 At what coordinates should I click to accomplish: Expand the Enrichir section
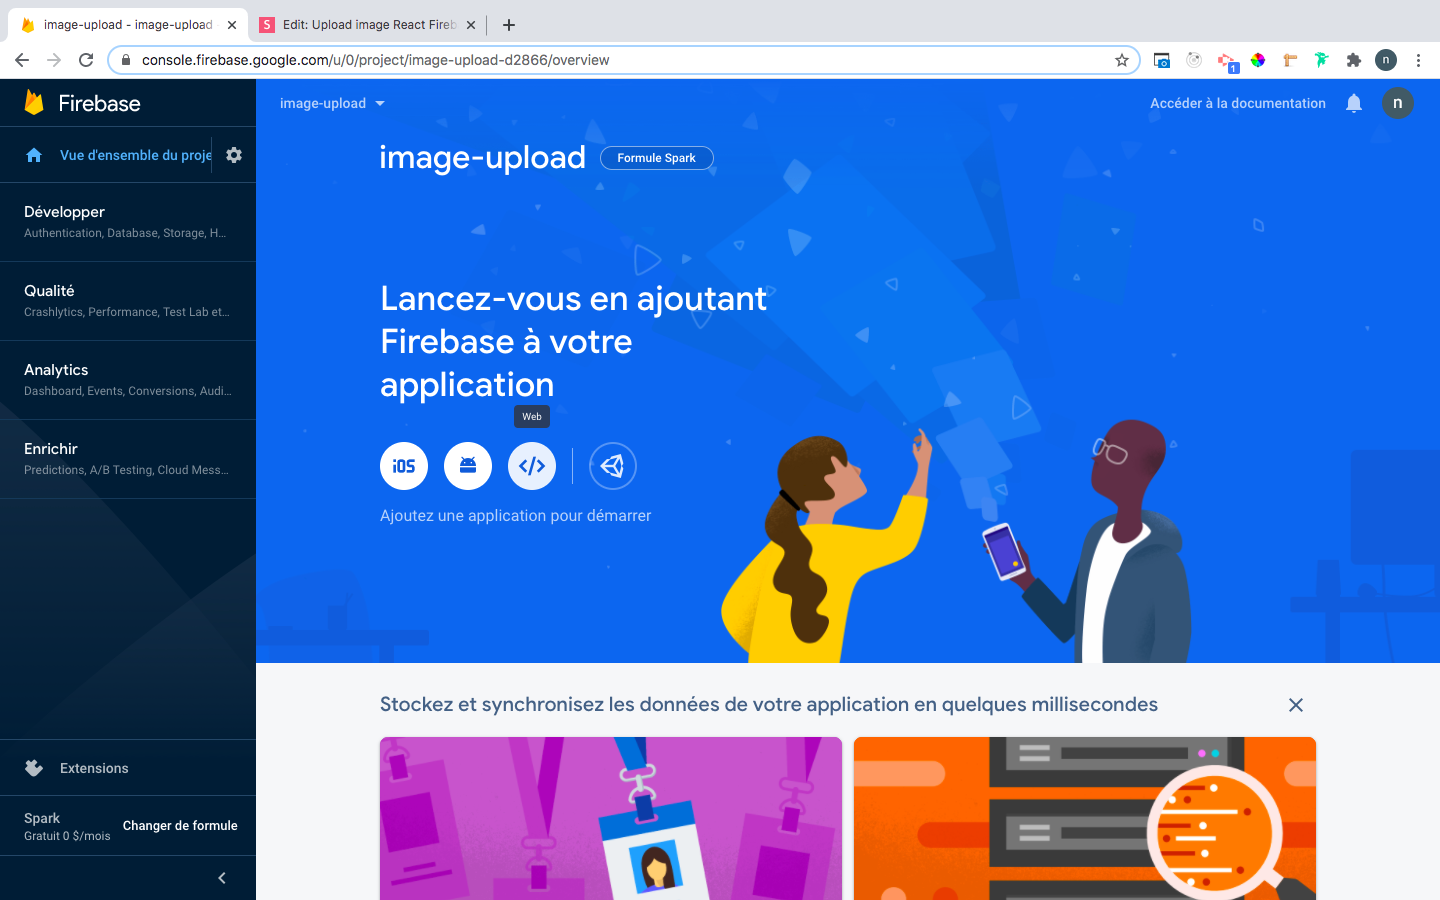pos(128,459)
